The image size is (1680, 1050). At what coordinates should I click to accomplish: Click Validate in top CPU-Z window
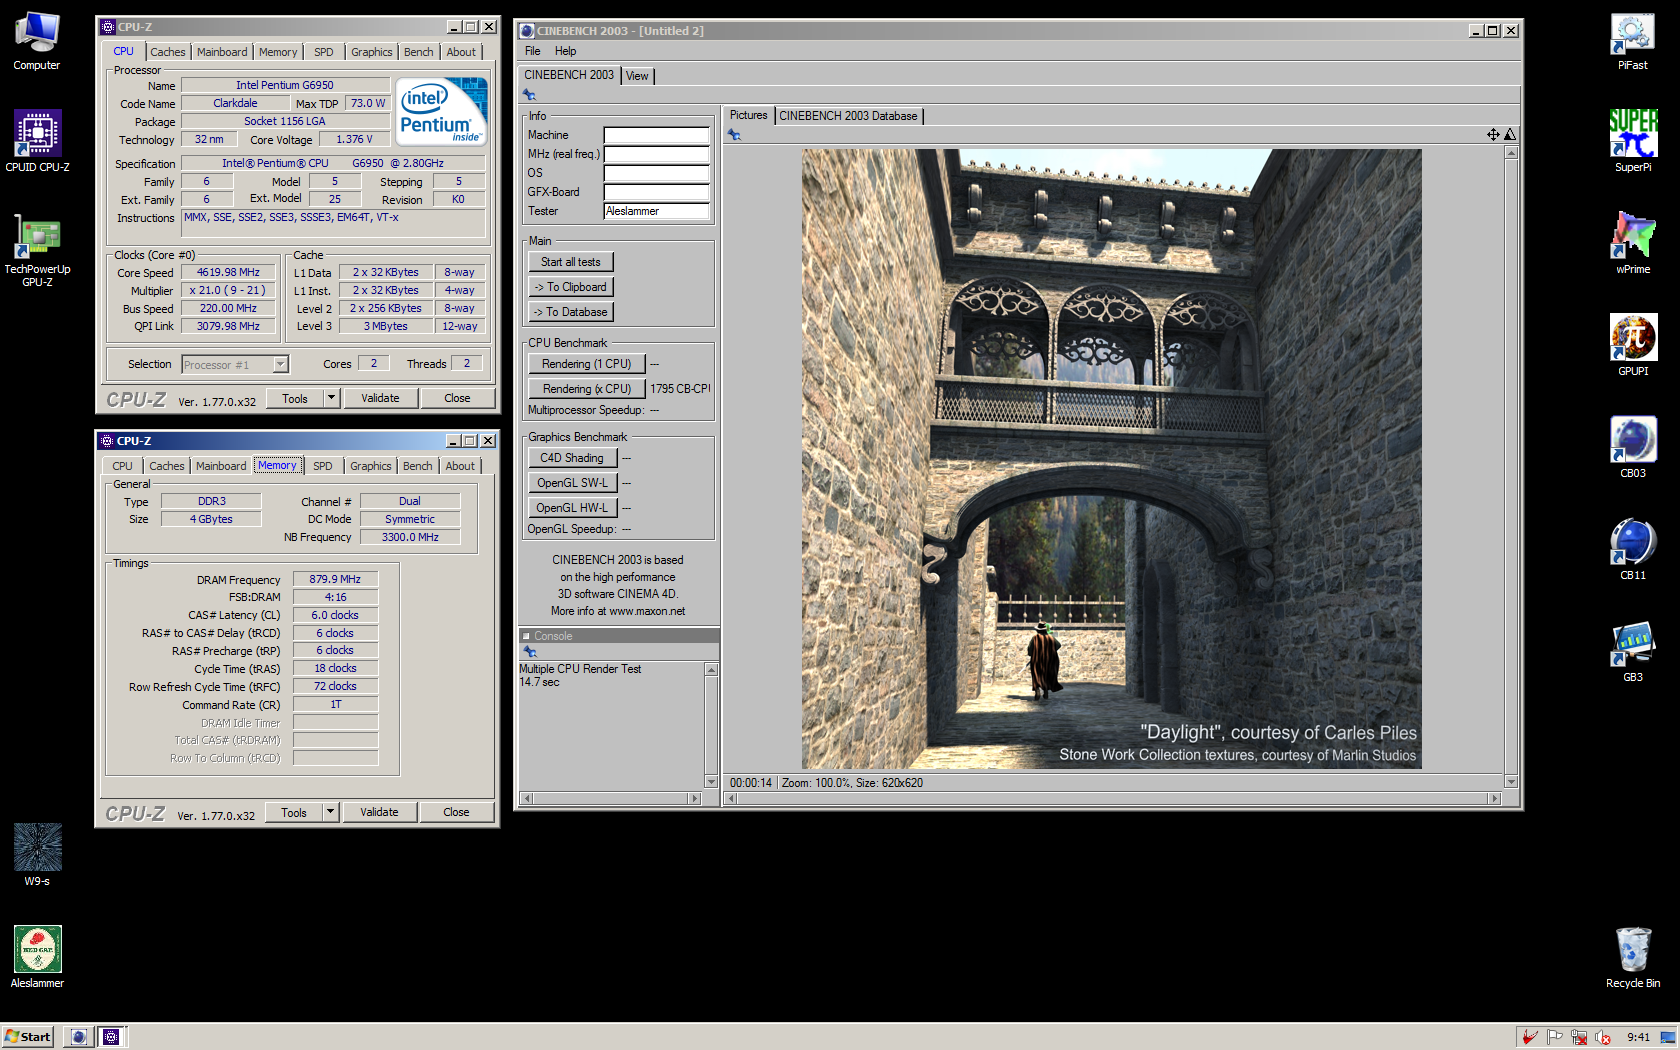[380, 398]
